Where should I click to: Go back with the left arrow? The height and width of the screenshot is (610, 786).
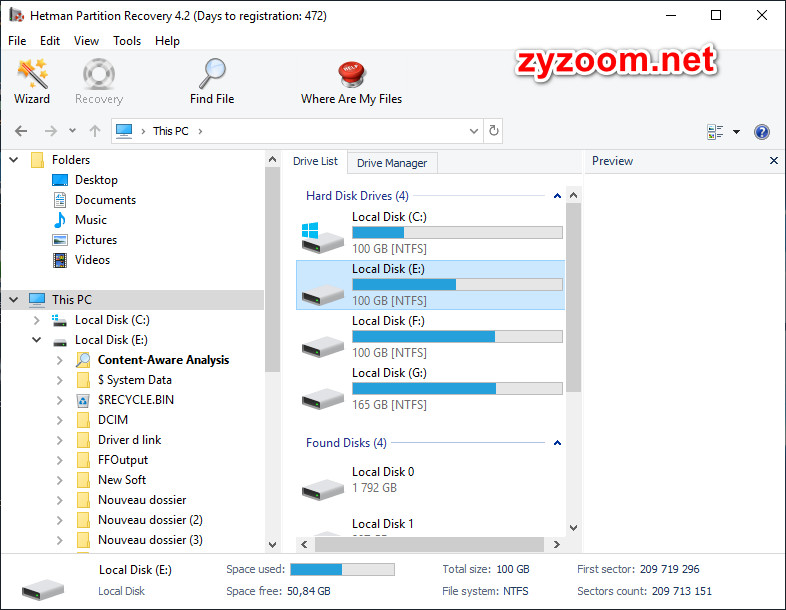tap(21, 131)
